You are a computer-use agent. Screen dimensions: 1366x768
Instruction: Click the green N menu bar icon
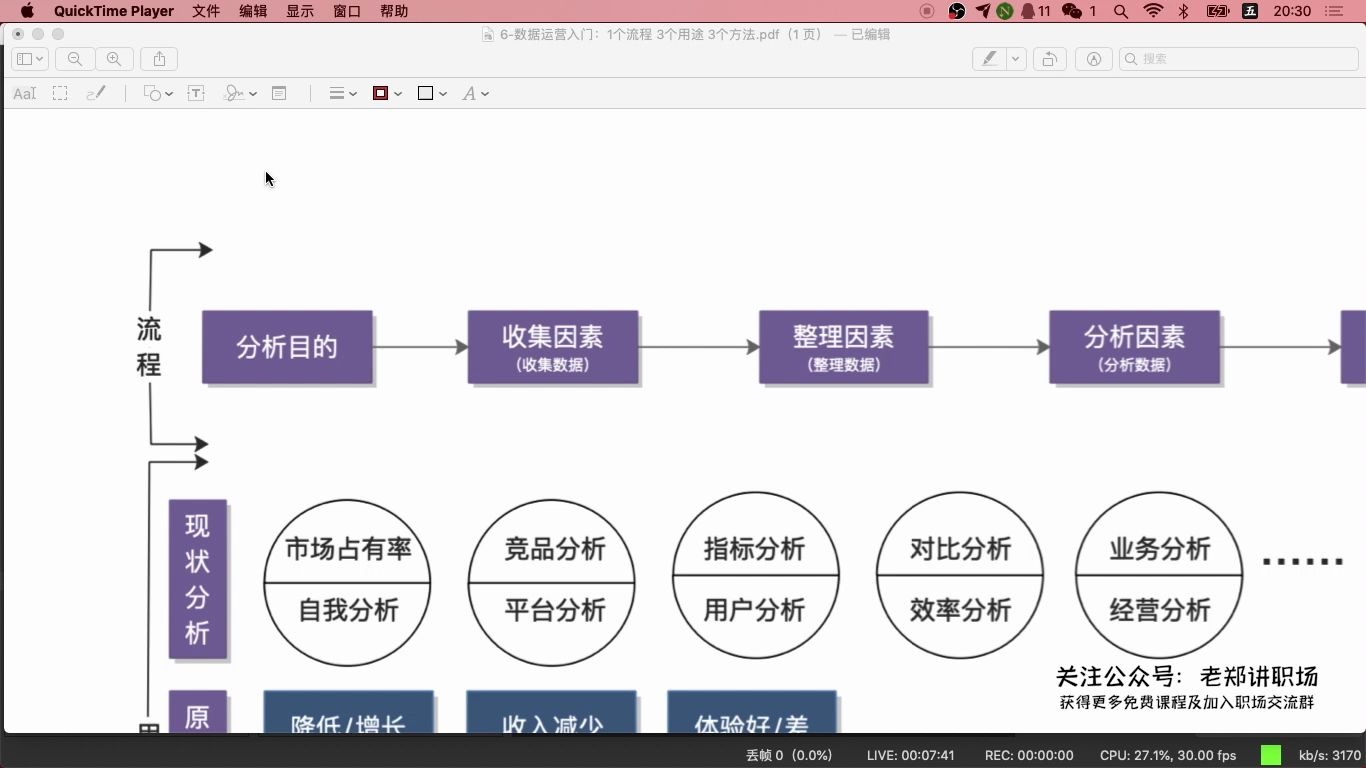(x=1005, y=11)
